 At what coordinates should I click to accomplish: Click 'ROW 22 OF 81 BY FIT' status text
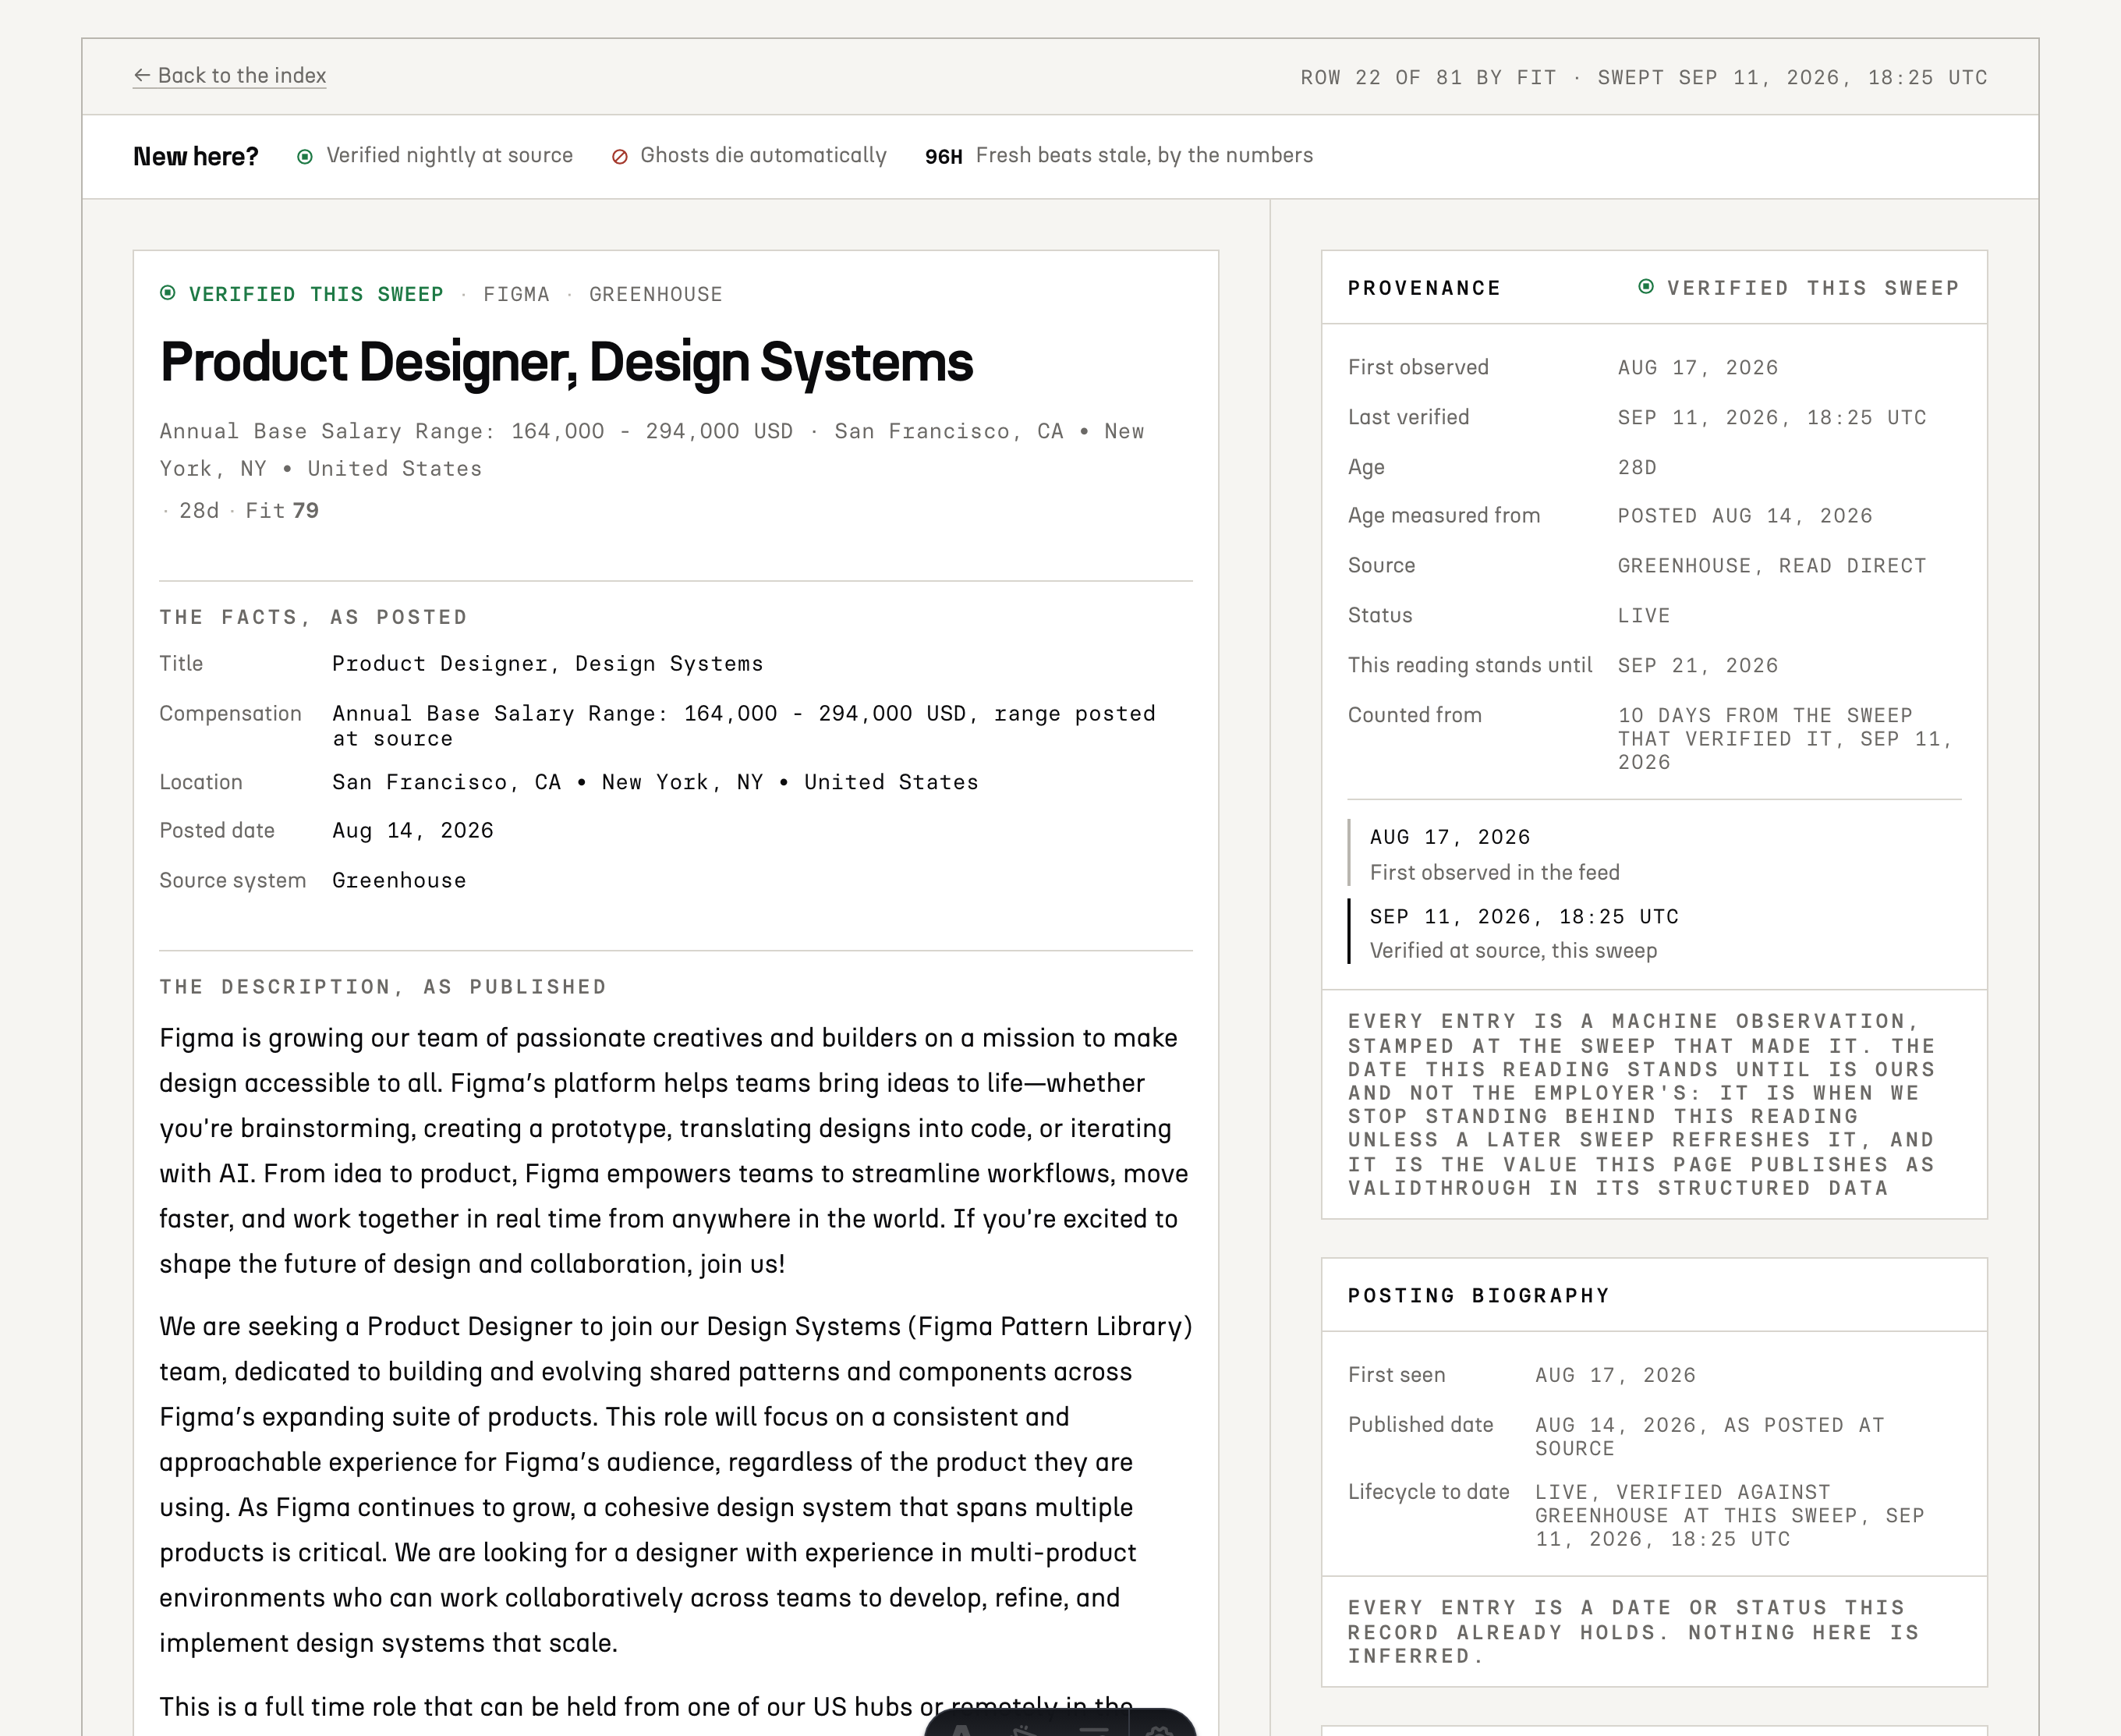click(1428, 78)
